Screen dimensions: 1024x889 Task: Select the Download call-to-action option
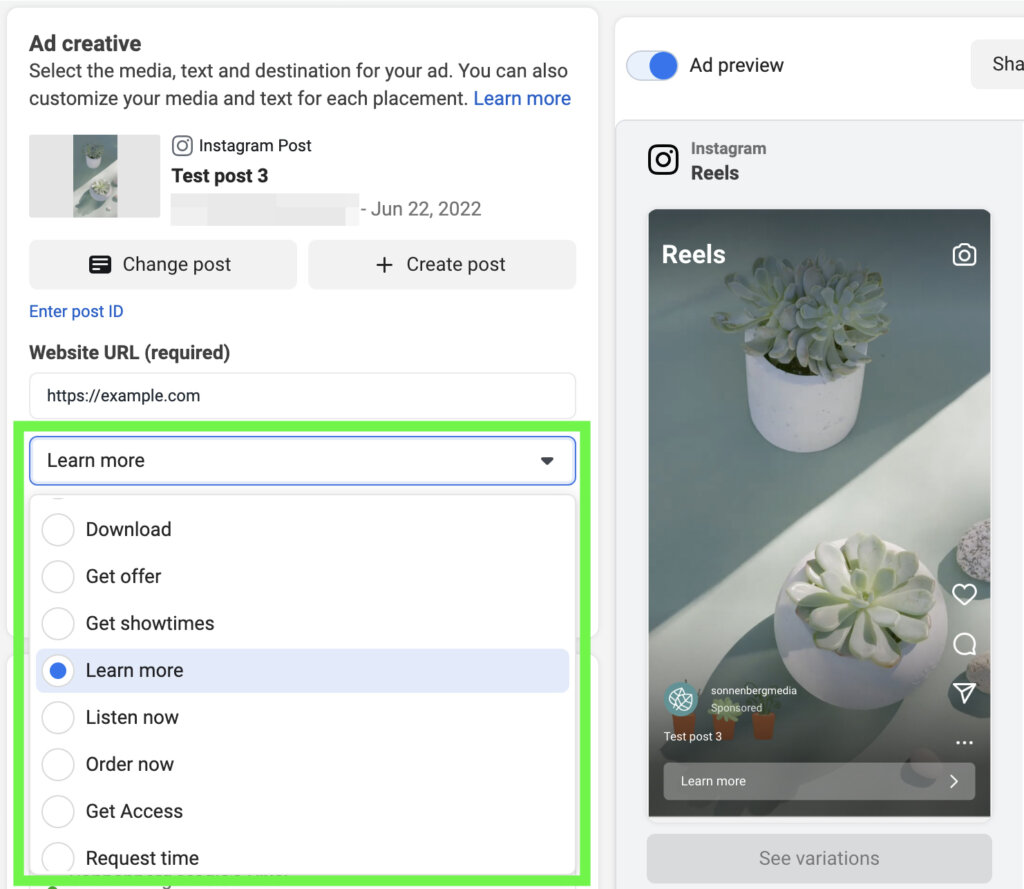[x=57, y=529]
